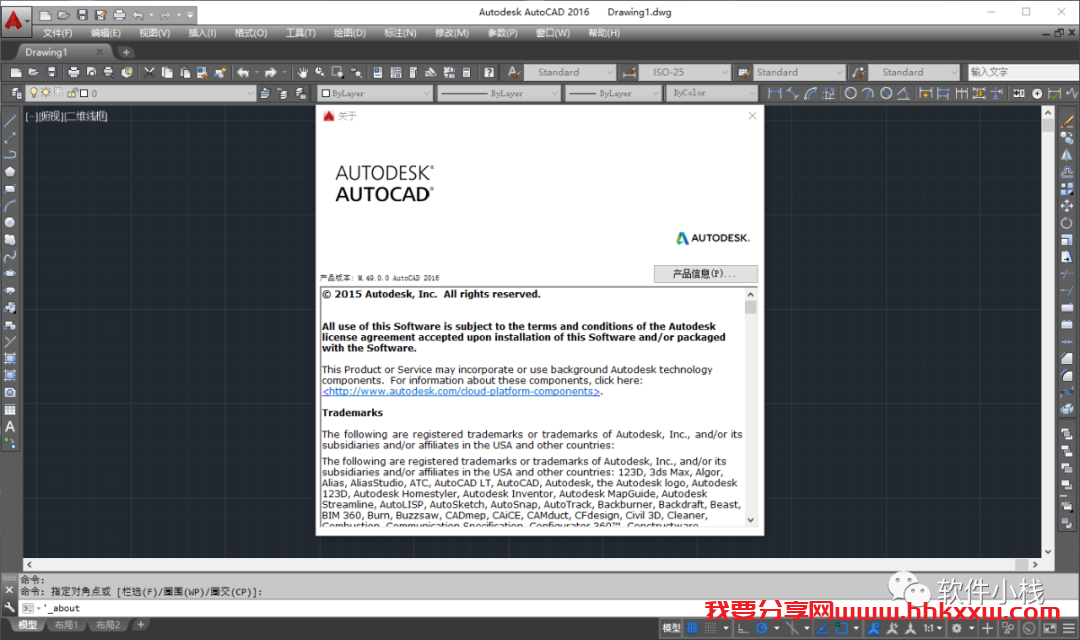Click the About dialog scrollbar down arrow
1080x640 pixels.
[x=751, y=520]
